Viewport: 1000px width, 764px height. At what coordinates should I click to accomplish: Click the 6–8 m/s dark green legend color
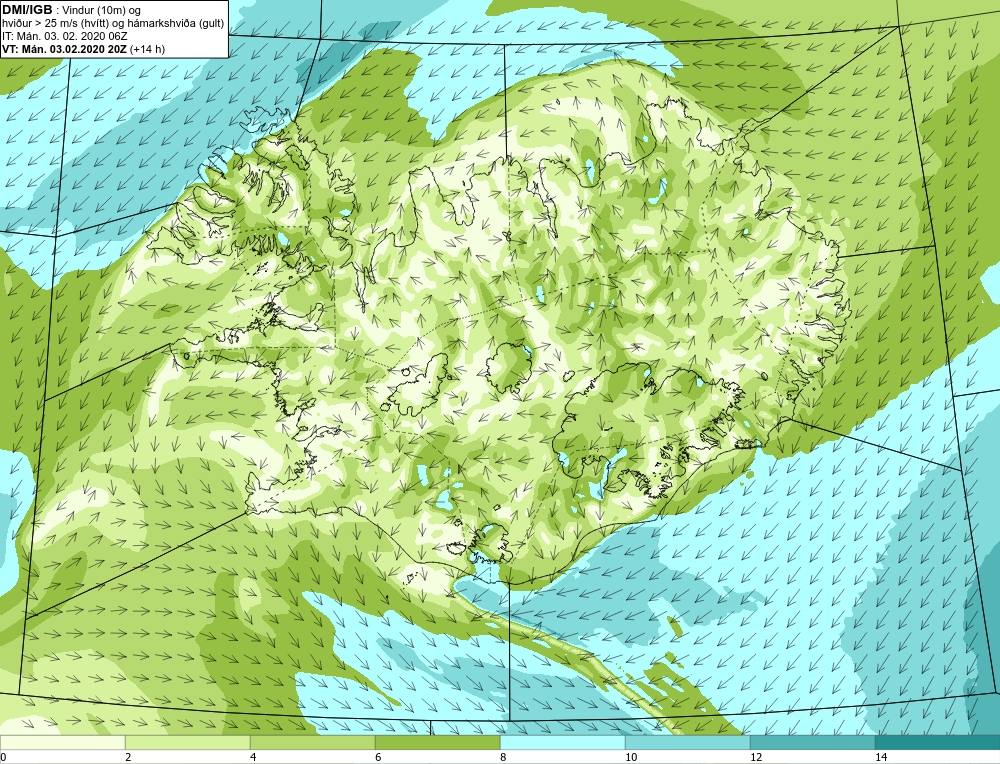tap(438, 742)
